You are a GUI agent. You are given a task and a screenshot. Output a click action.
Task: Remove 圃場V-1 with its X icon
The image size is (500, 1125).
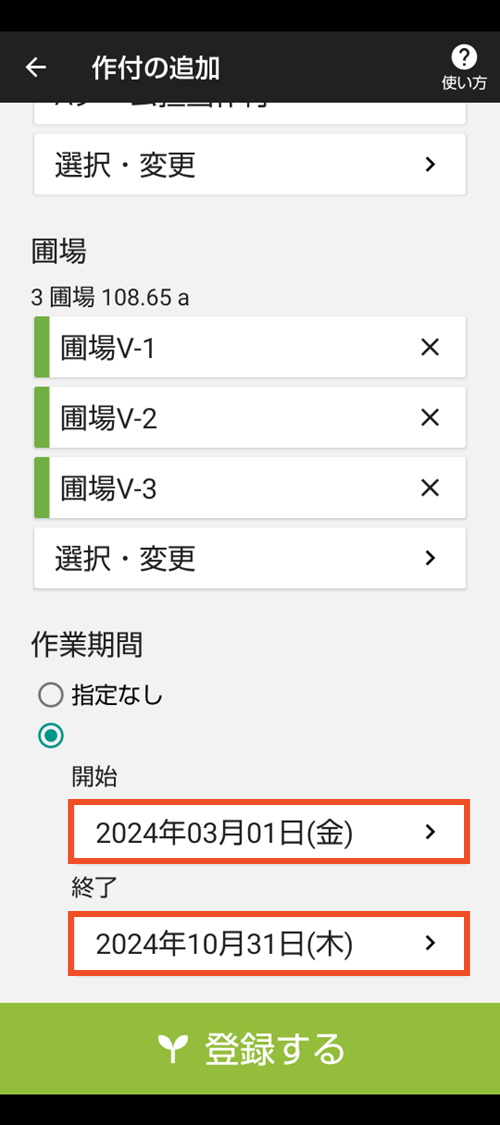coord(430,348)
